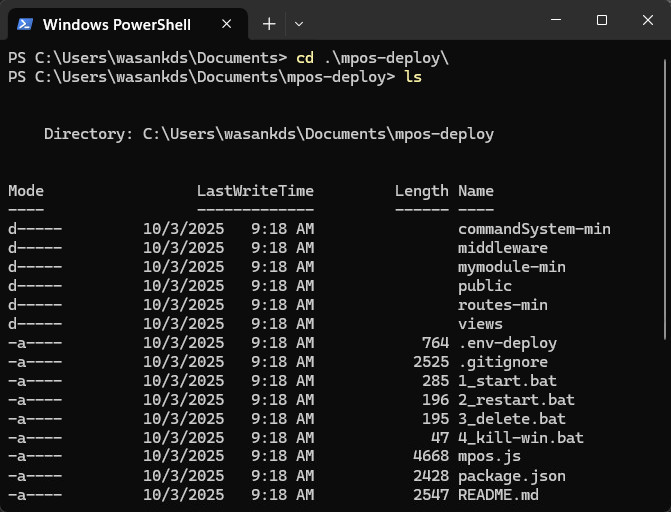Click the commandSystem-min directory name

pyautogui.click(x=534, y=229)
